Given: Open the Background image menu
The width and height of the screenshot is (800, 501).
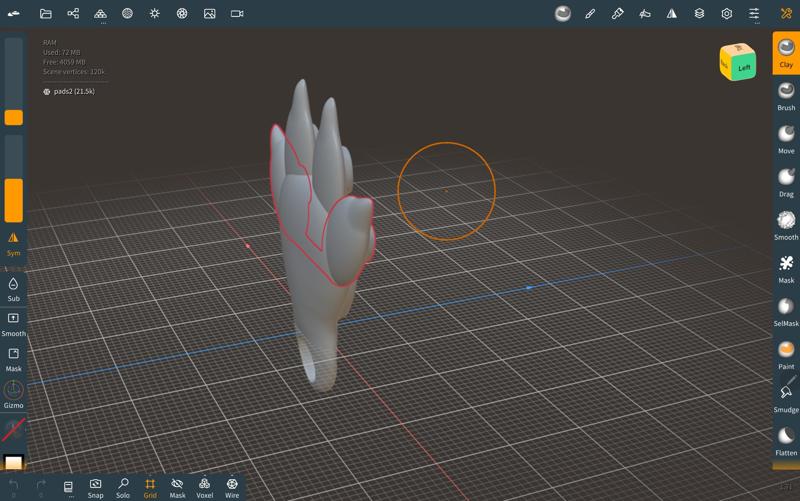Looking at the screenshot, I should pyautogui.click(x=210, y=14).
